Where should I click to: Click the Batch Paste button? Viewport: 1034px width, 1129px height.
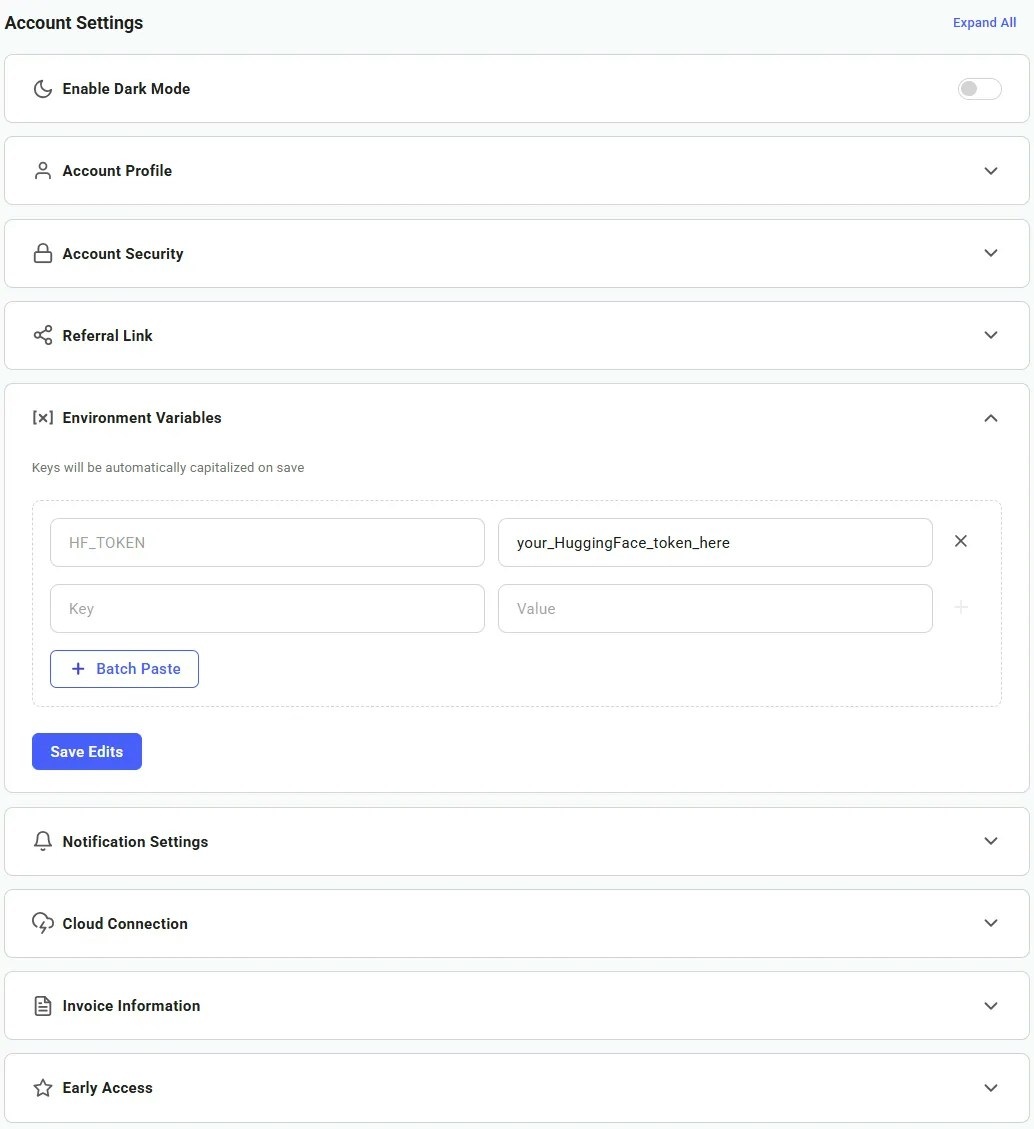[125, 669]
